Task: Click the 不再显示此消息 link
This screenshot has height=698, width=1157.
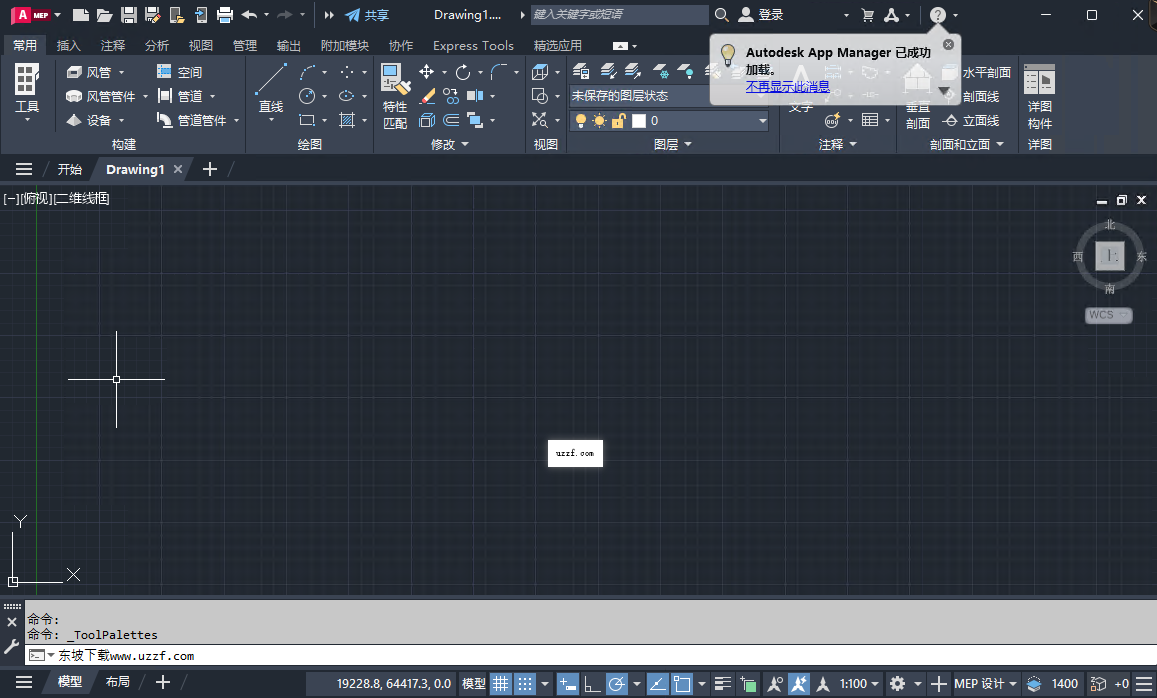Action: (787, 87)
